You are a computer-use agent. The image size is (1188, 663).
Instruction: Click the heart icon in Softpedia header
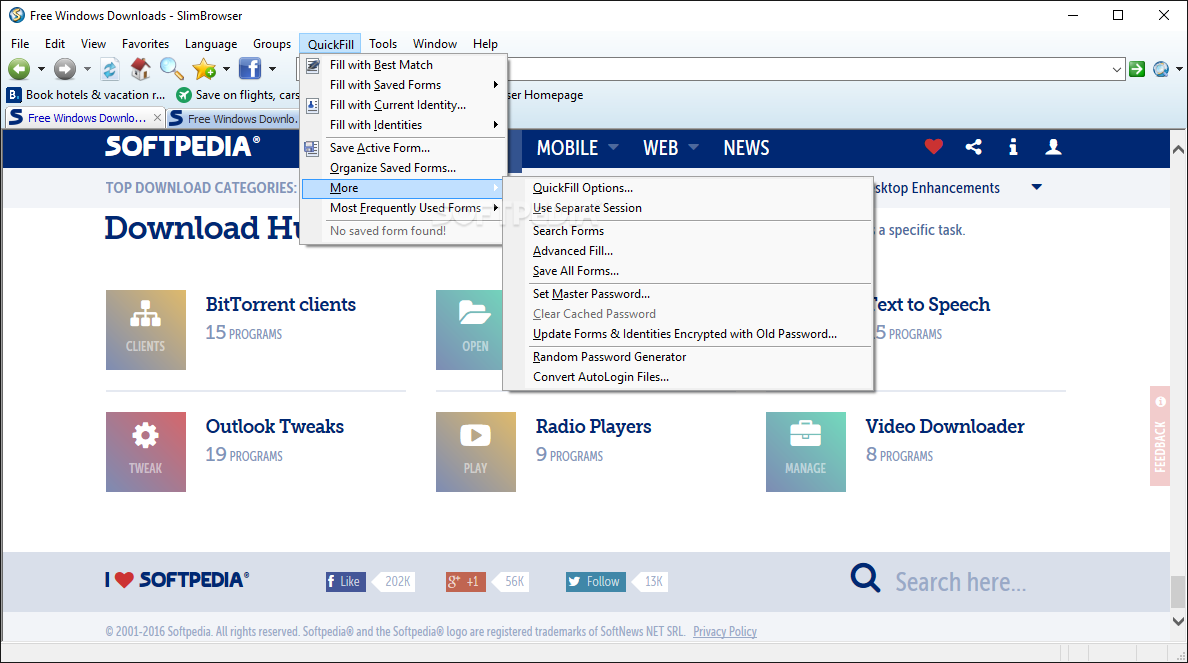pos(933,146)
